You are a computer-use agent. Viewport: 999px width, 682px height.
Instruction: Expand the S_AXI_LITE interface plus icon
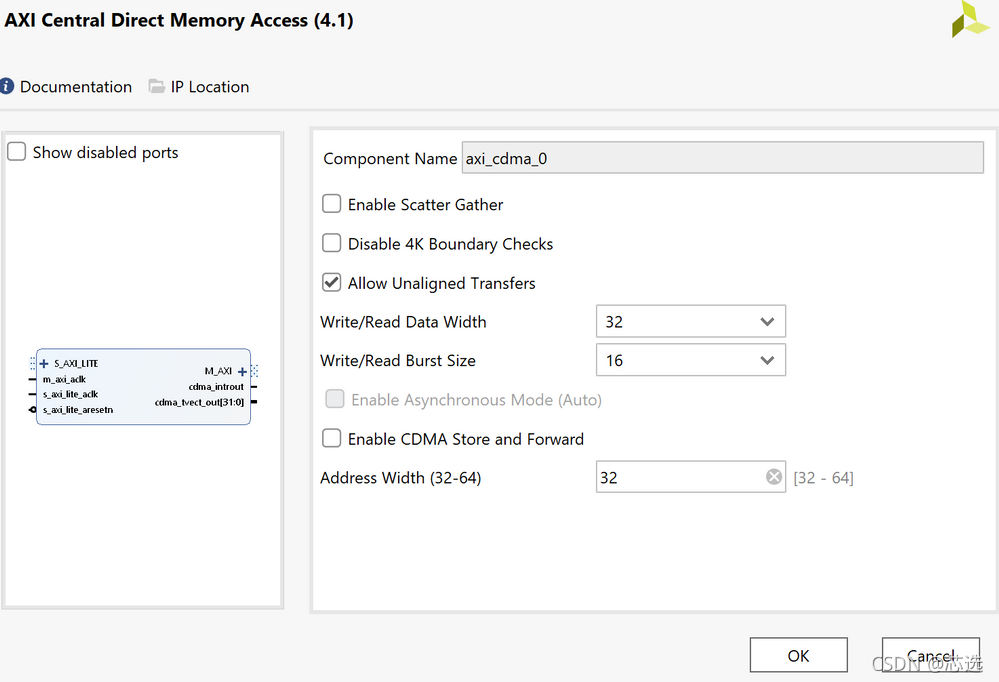tap(44, 364)
